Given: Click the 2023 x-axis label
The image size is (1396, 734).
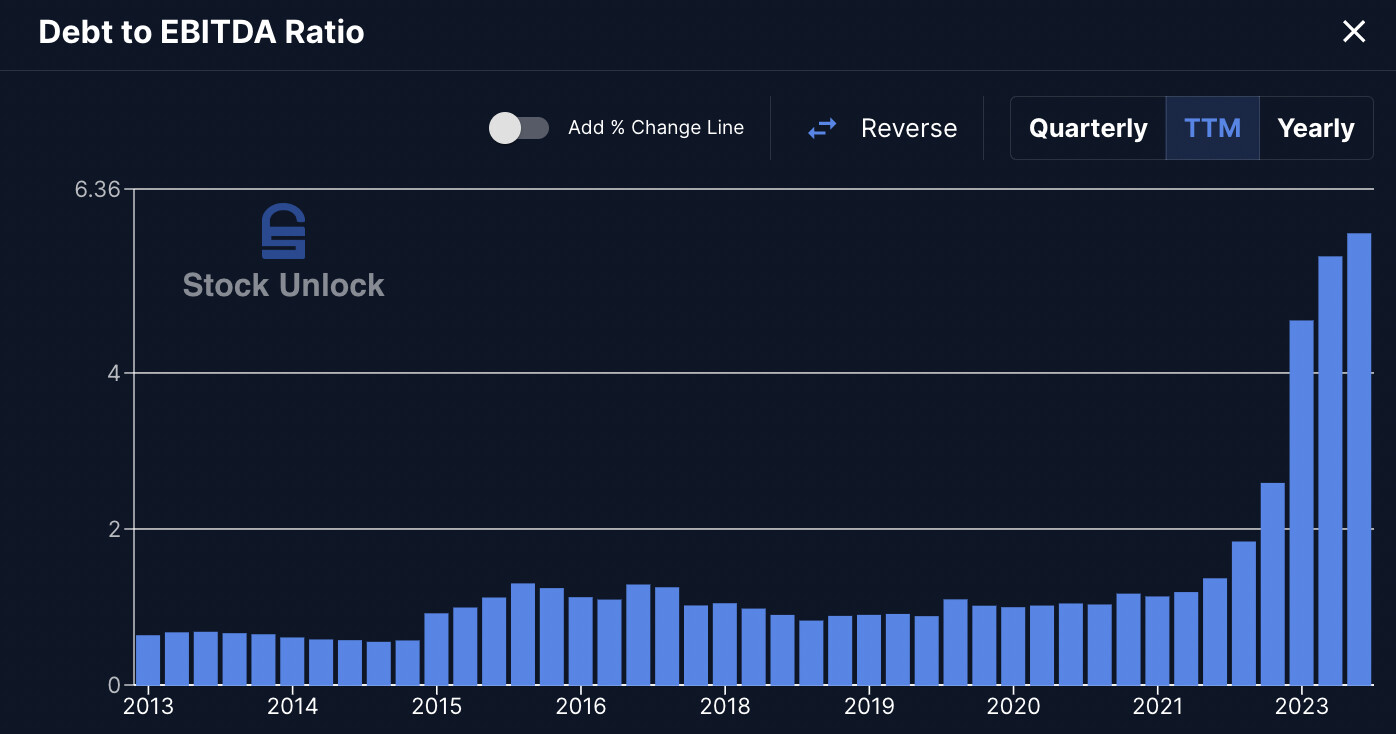Looking at the screenshot, I should (1301, 706).
